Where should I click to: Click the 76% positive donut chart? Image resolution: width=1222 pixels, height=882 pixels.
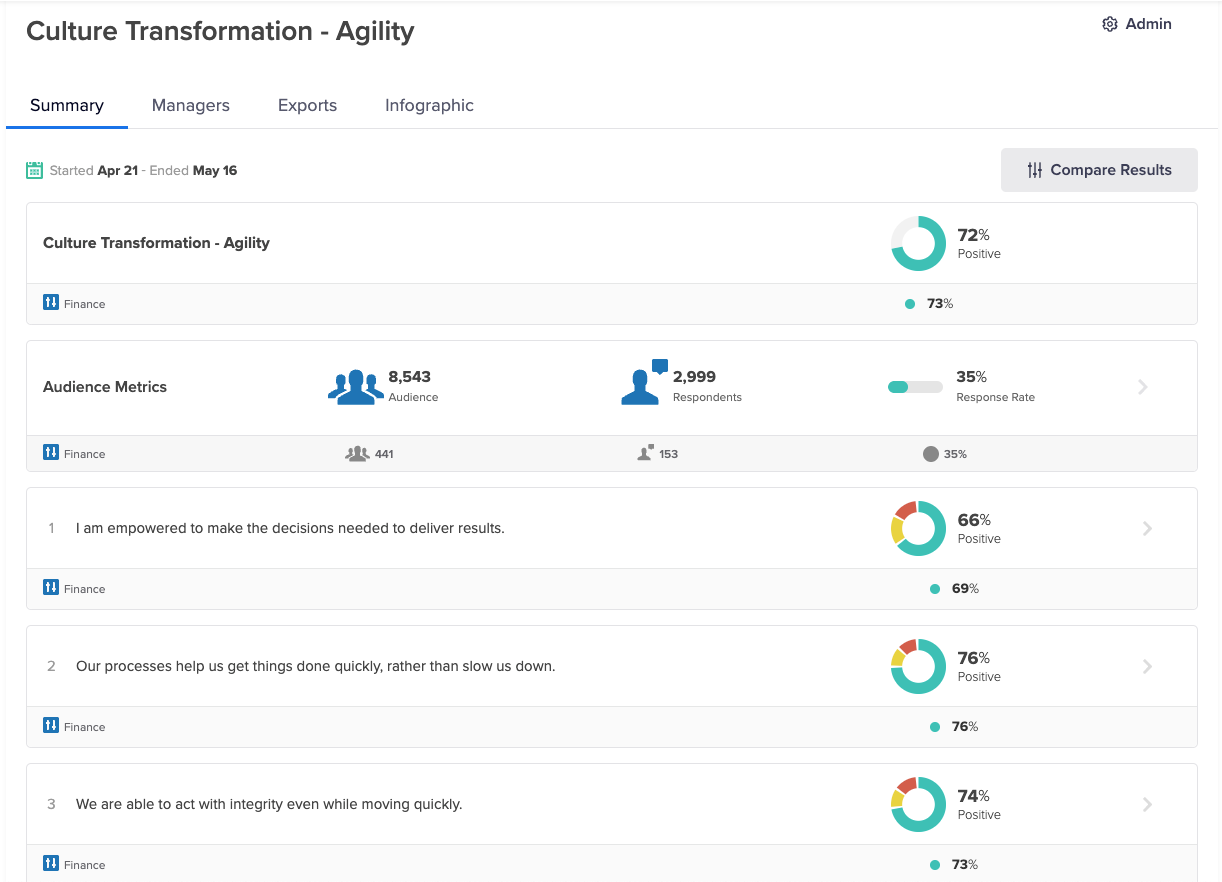point(918,666)
